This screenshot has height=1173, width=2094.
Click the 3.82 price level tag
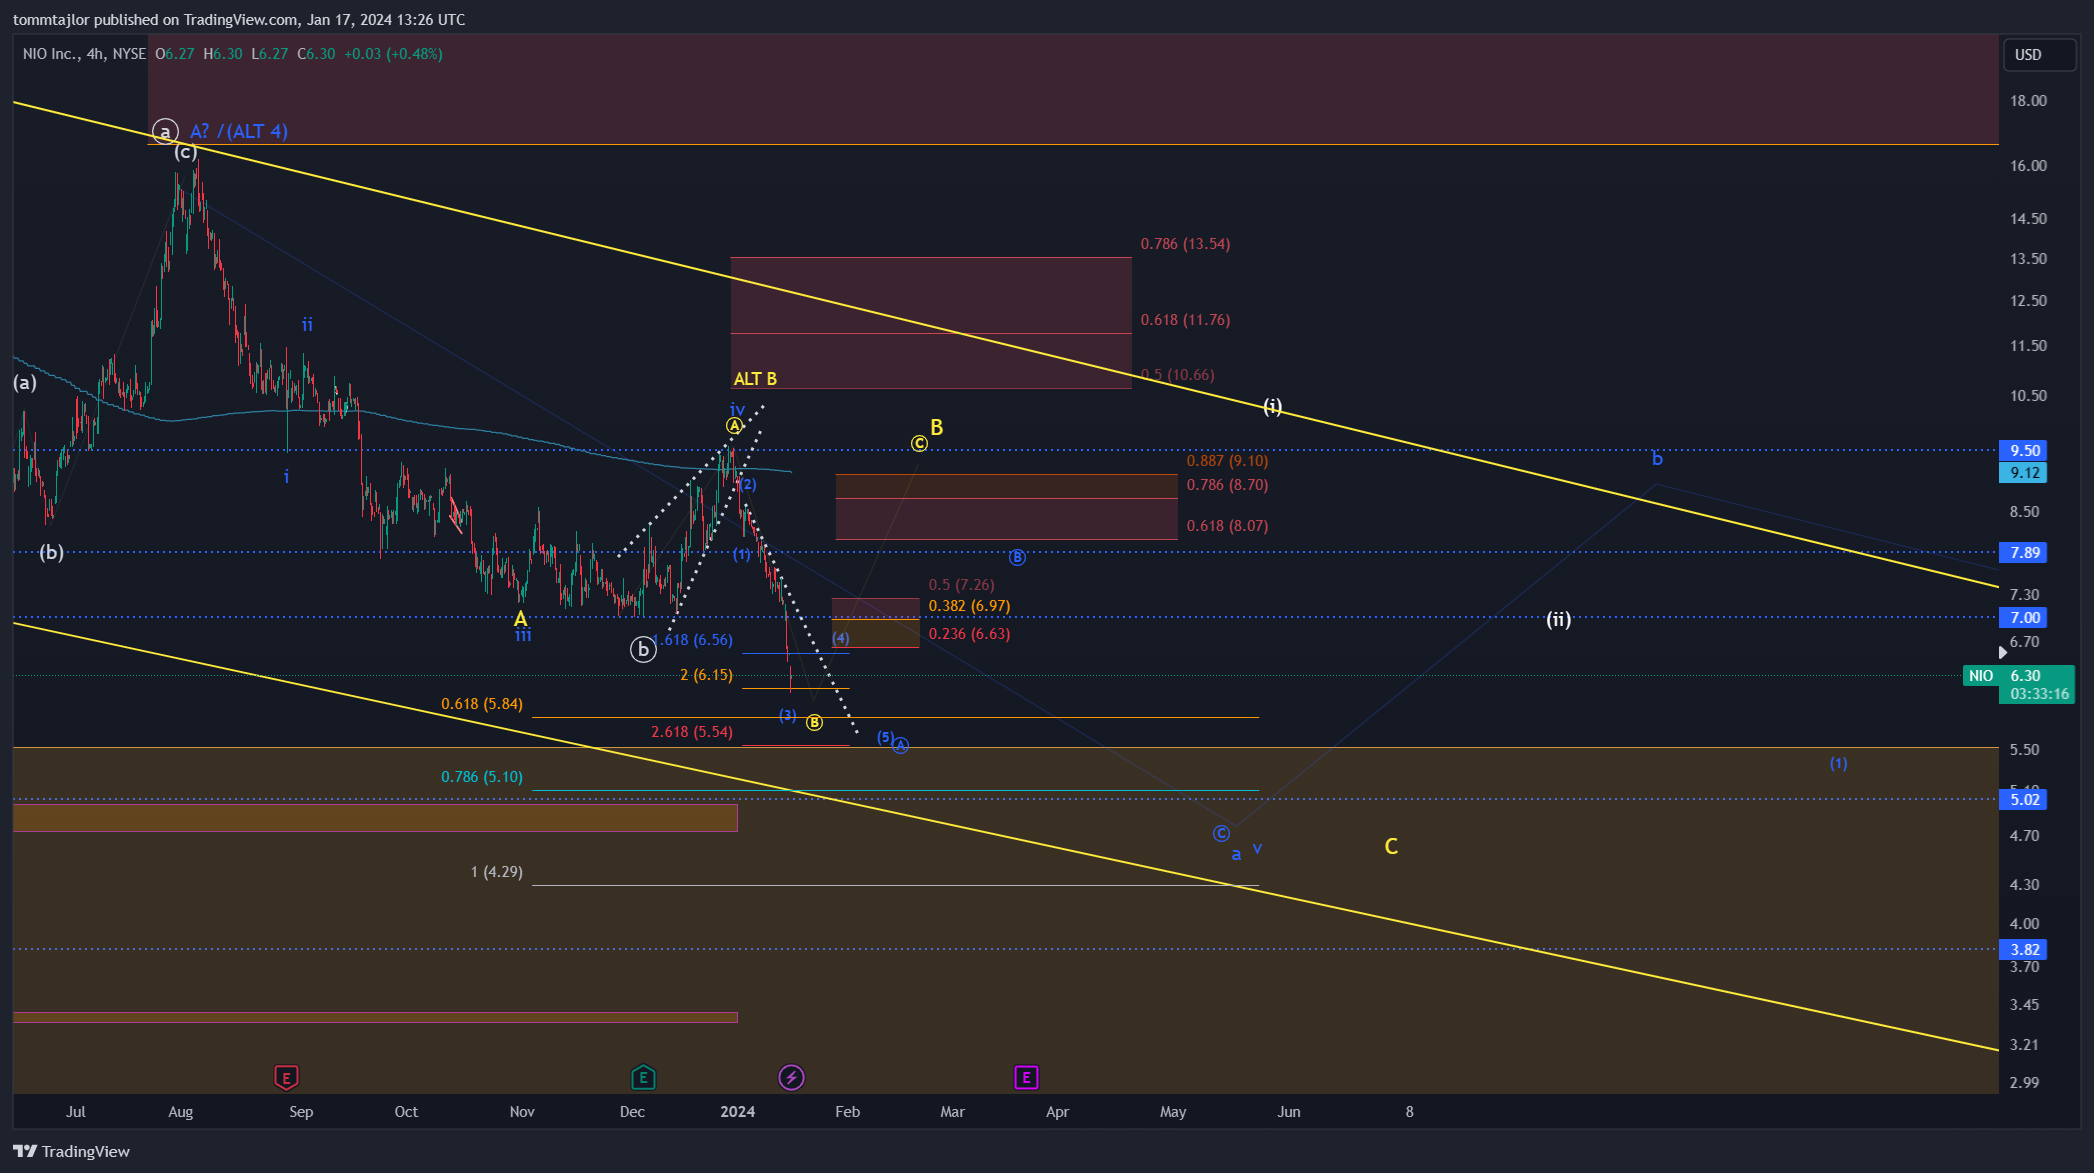click(x=2023, y=950)
